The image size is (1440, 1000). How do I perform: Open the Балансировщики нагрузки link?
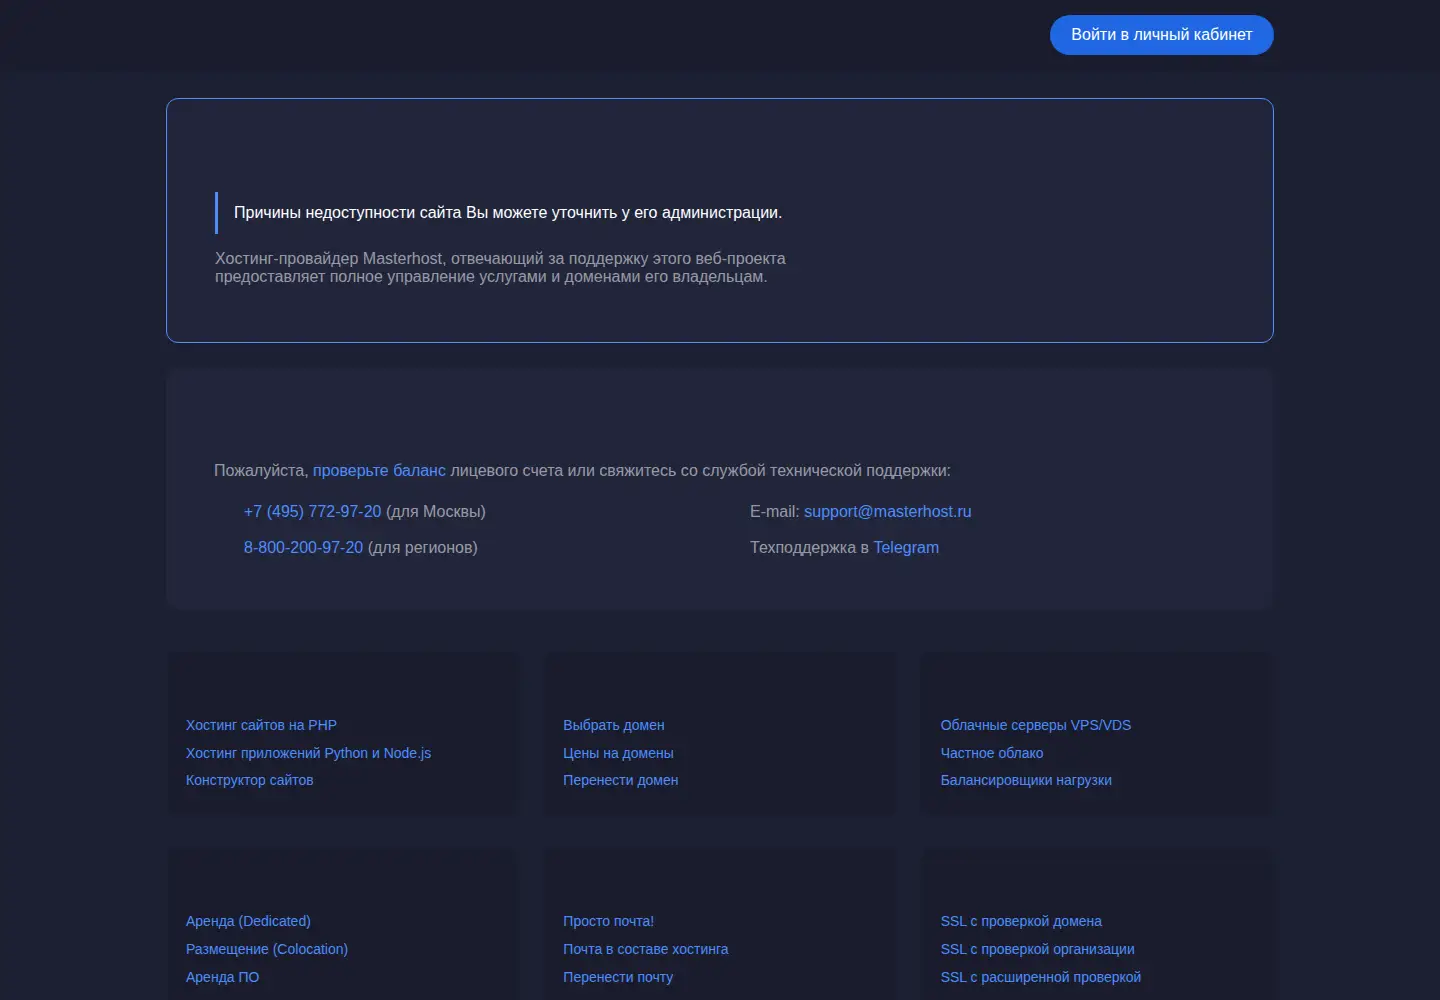coord(1026,780)
